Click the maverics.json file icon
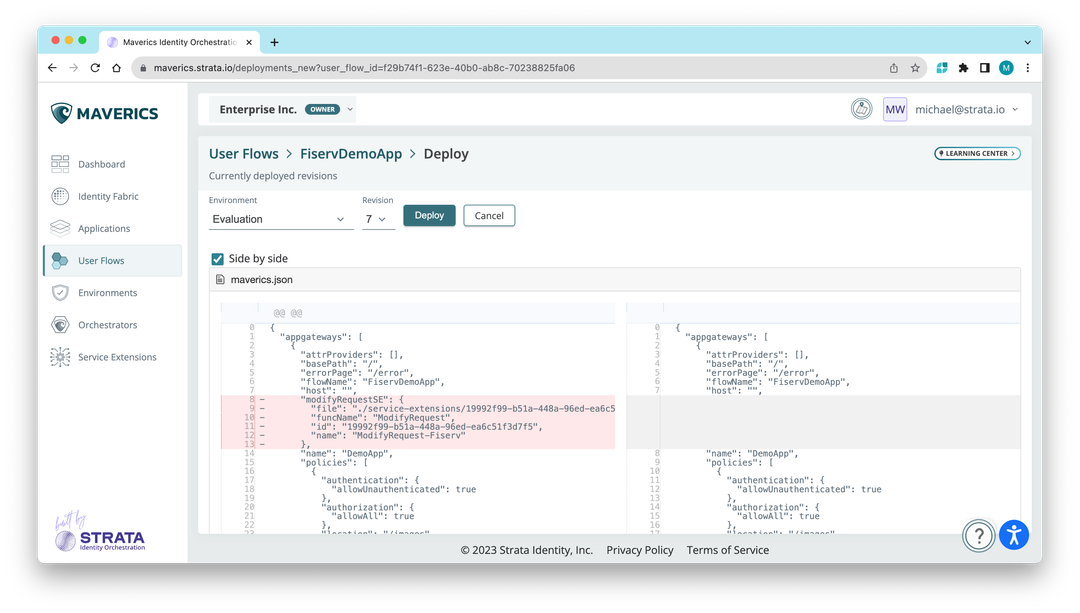This screenshot has height=613, width=1080. [x=220, y=280]
